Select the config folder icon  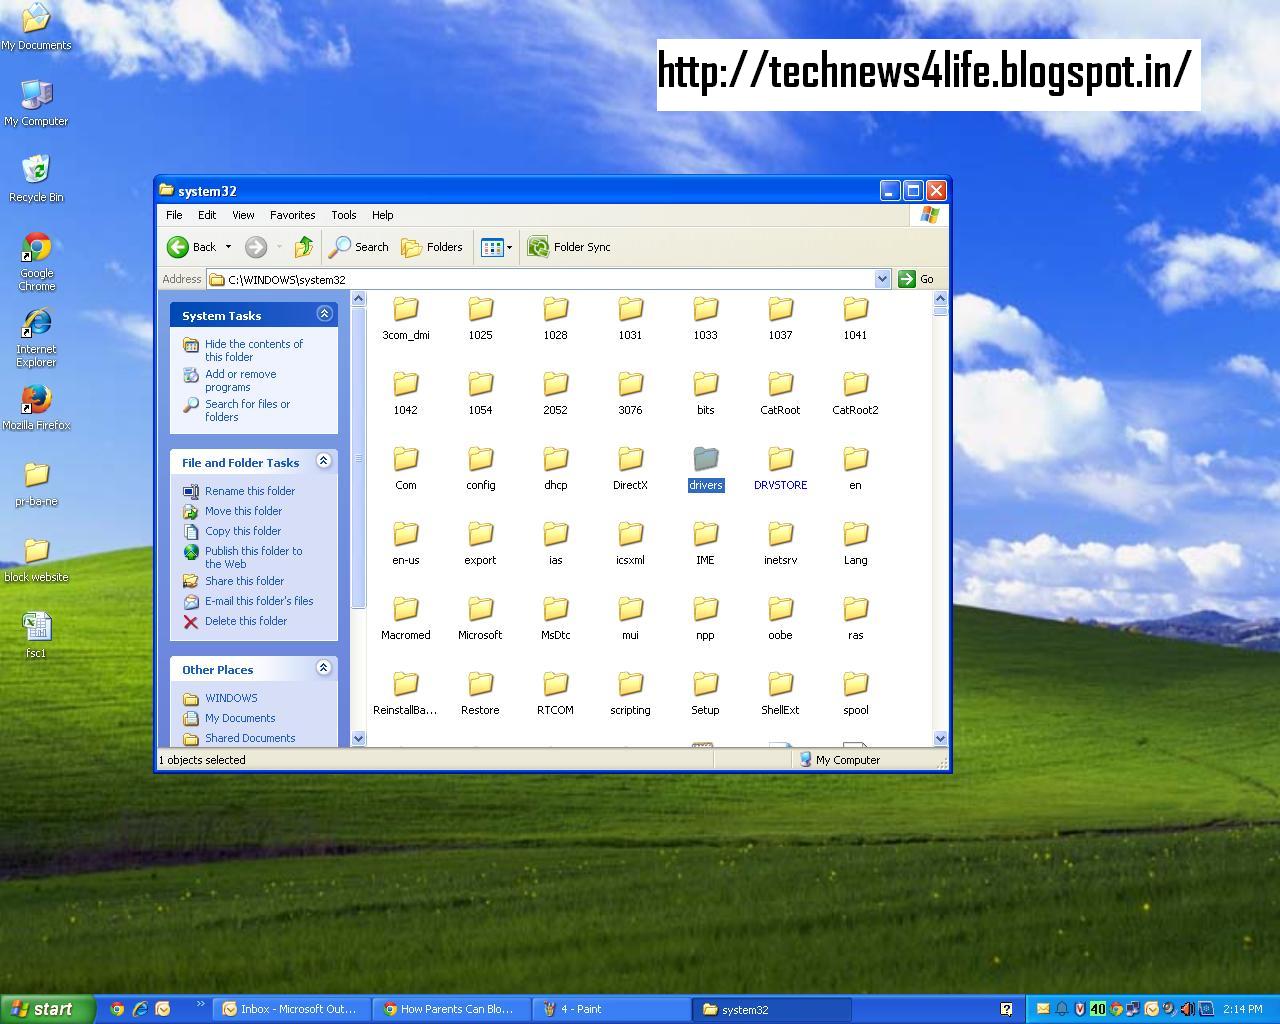pos(481,459)
